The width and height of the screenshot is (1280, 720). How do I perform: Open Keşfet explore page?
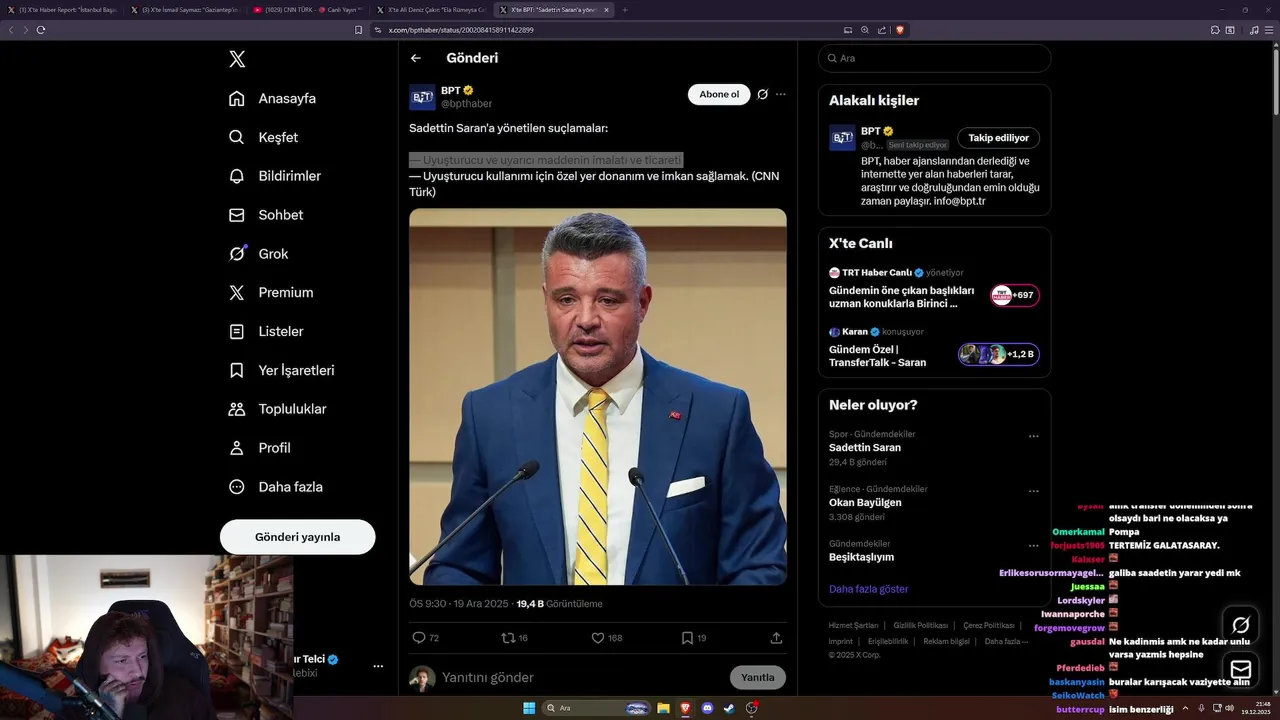(x=263, y=137)
